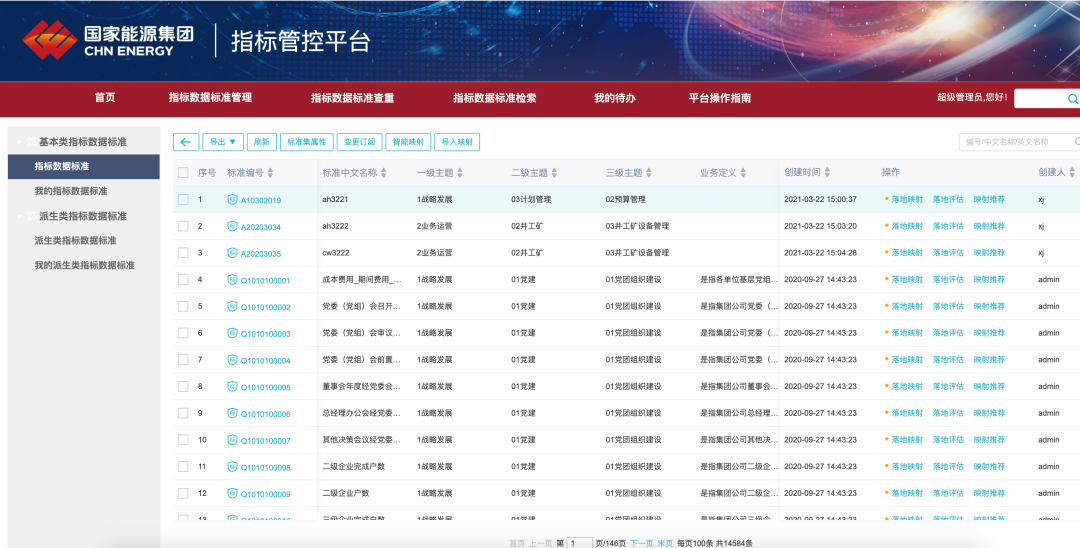Open the 指标数据标准管理 nav menu
Screen dimensions: 1080x548
(x=210, y=98)
